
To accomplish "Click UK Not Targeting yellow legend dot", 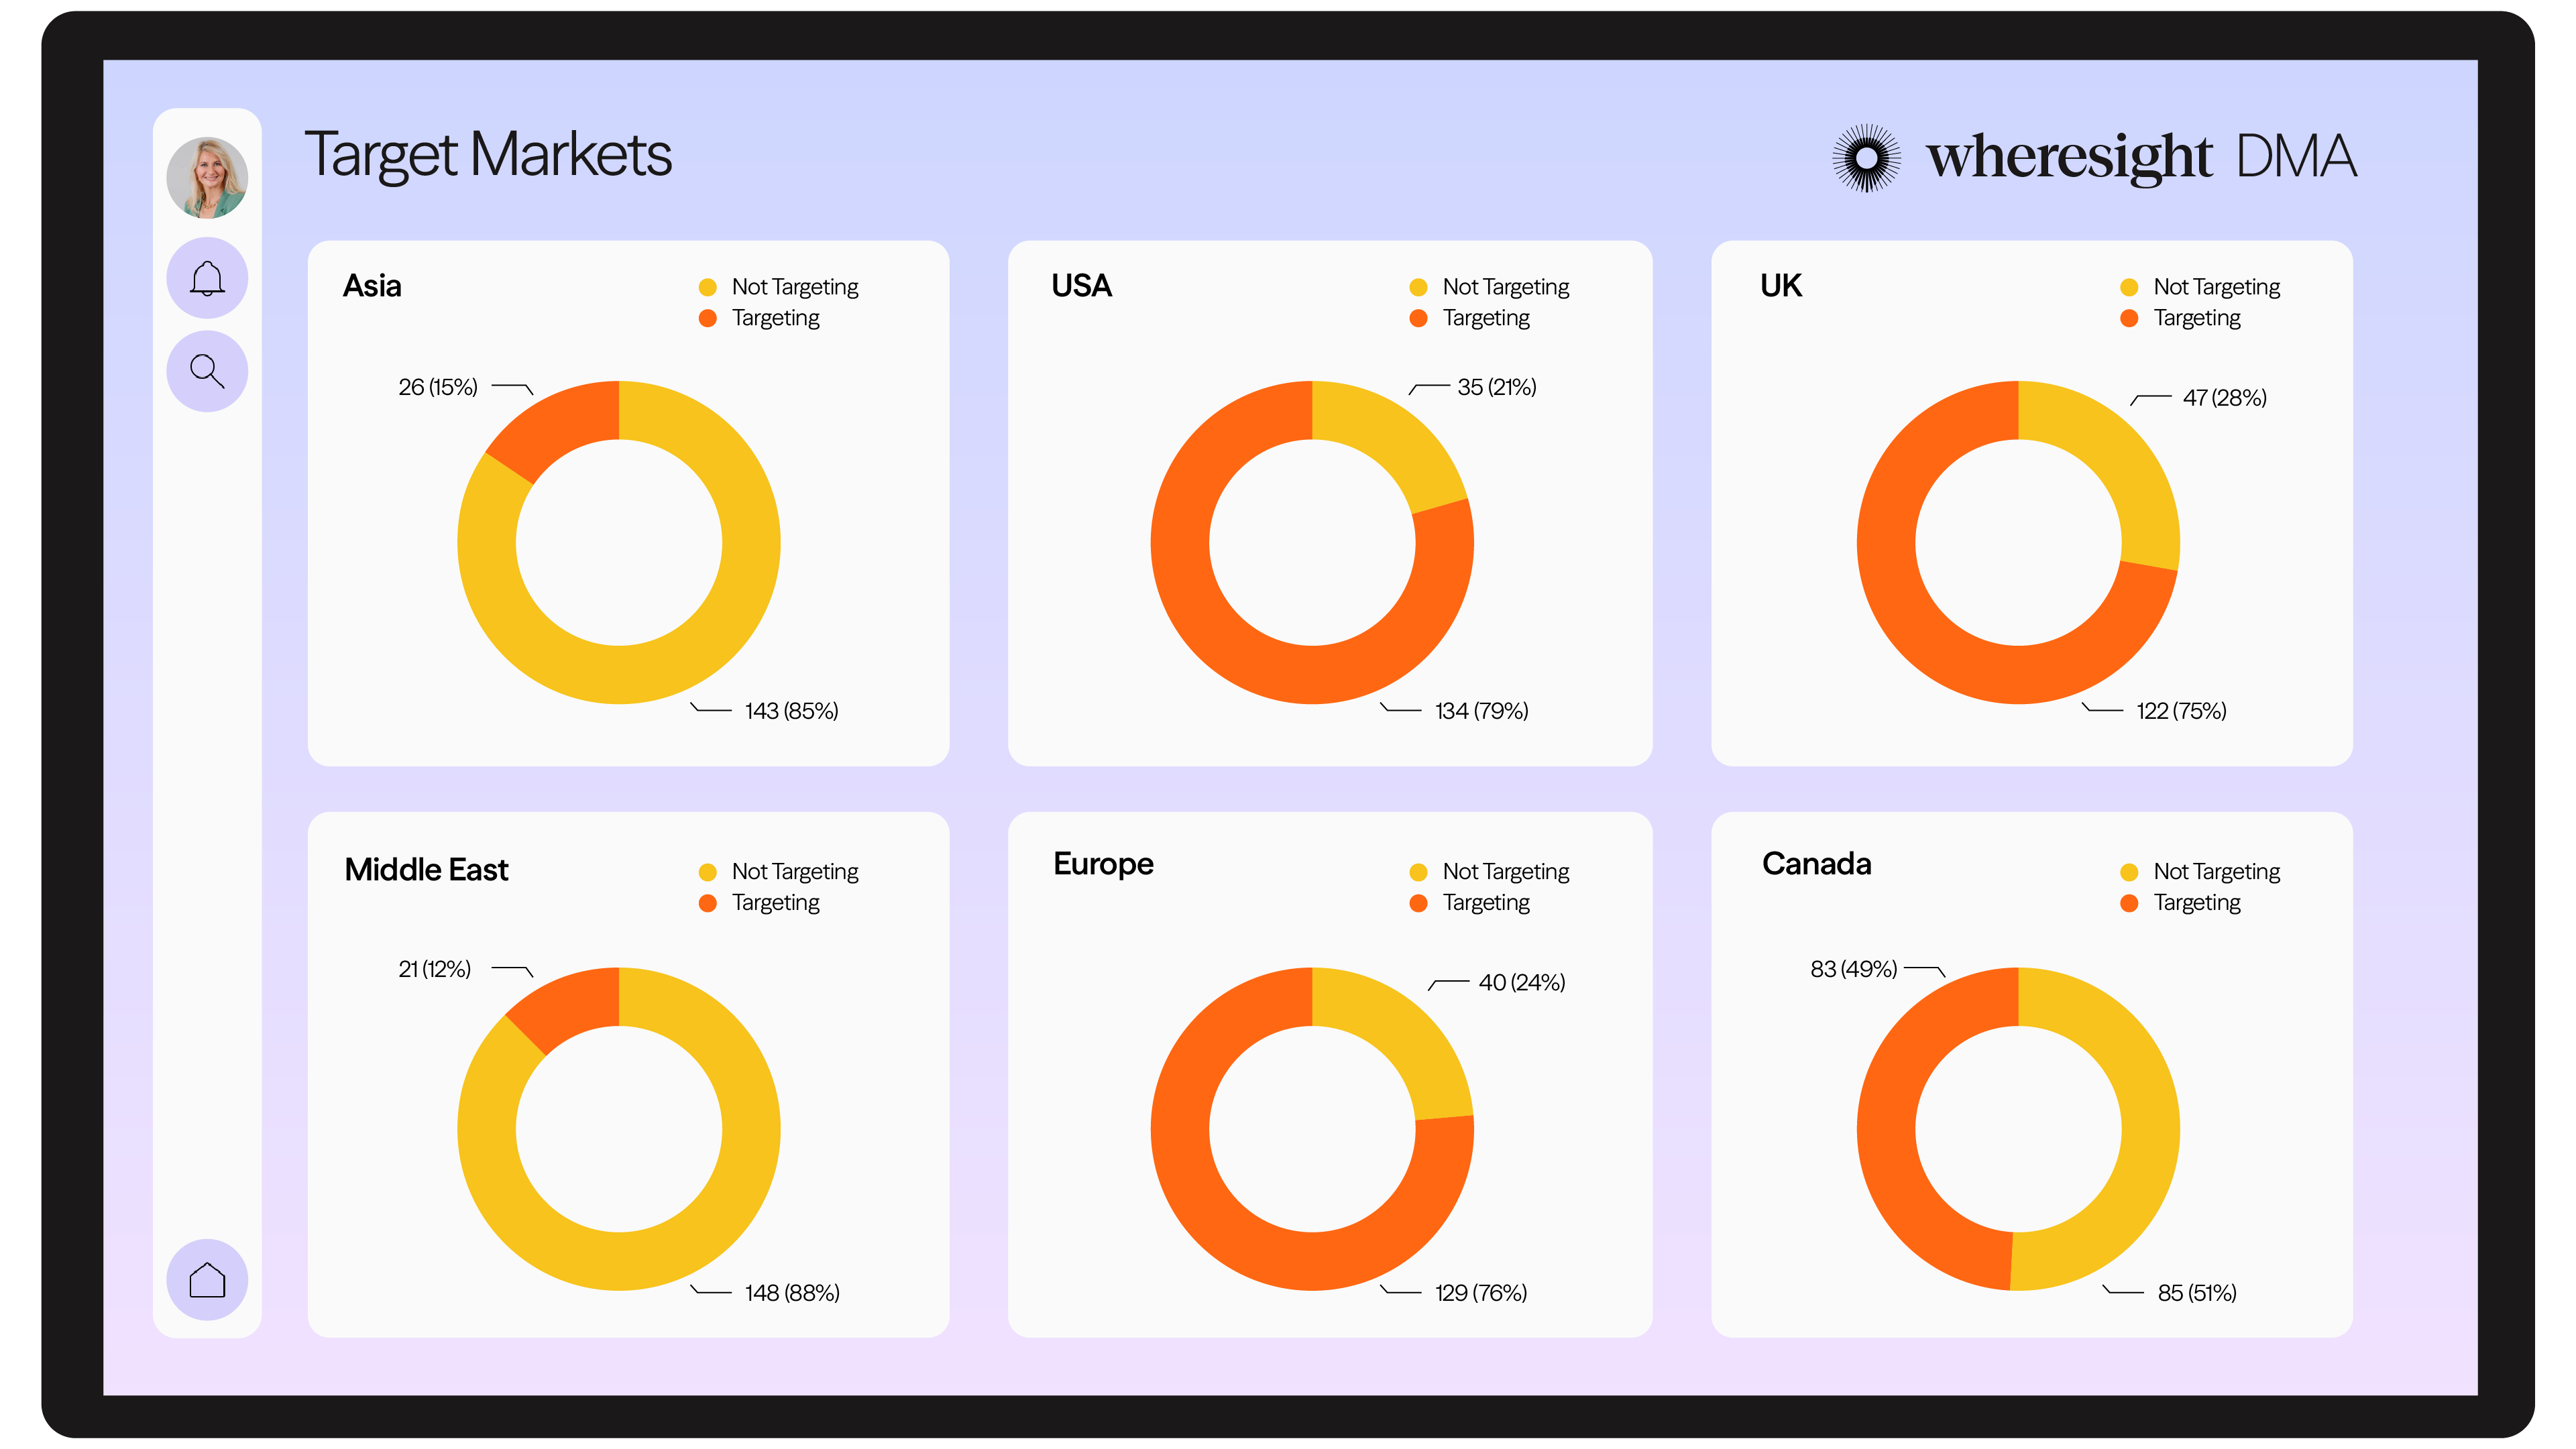I will [x=2129, y=287].
